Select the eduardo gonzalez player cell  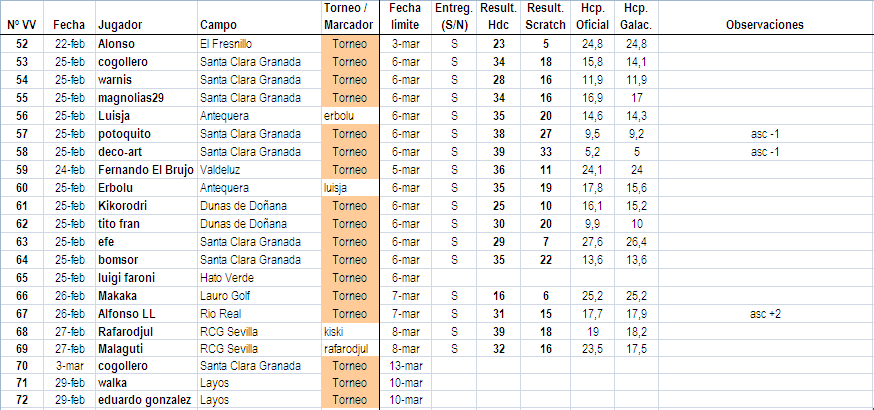pos(147,400)
